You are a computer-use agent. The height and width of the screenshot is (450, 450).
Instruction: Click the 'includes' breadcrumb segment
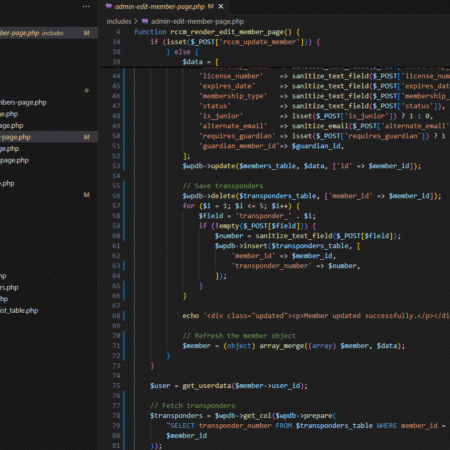pos(119,21)
